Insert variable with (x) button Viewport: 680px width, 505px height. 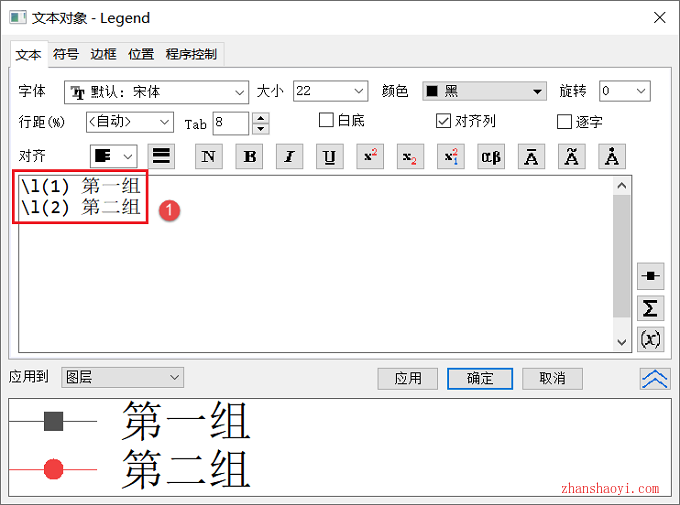point(651,339)
